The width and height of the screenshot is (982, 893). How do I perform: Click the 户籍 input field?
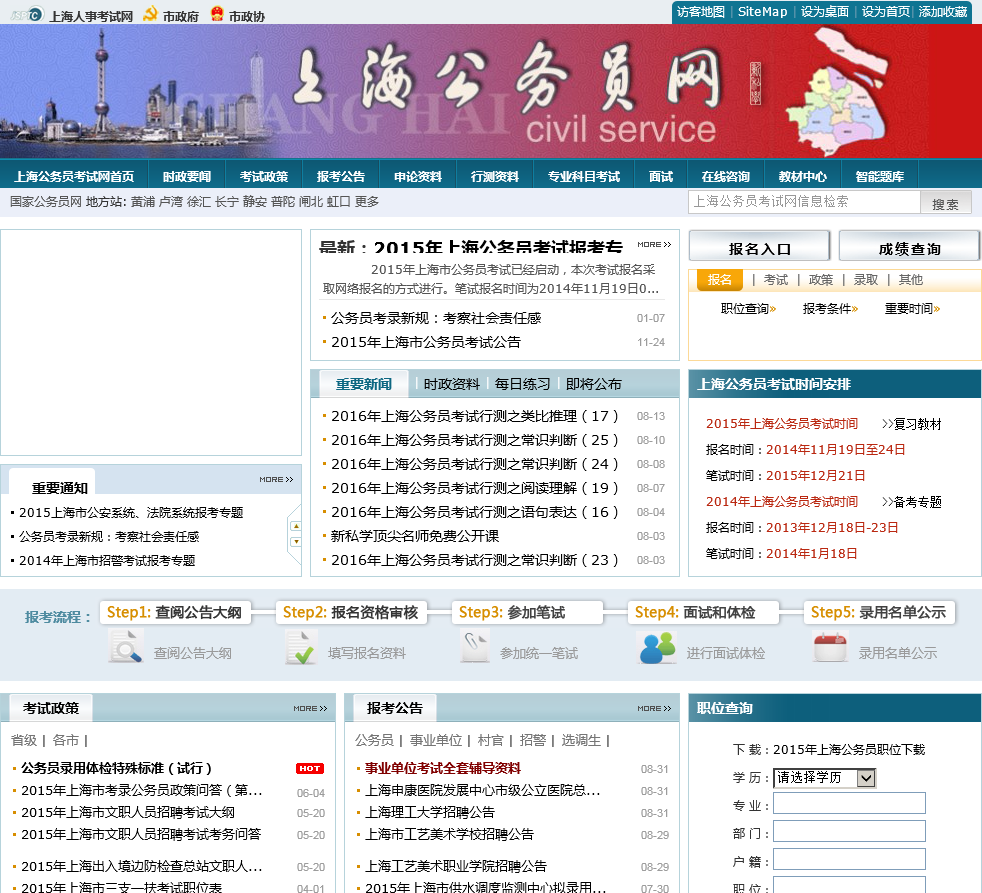pyautogui.click(x=849, y=859)
